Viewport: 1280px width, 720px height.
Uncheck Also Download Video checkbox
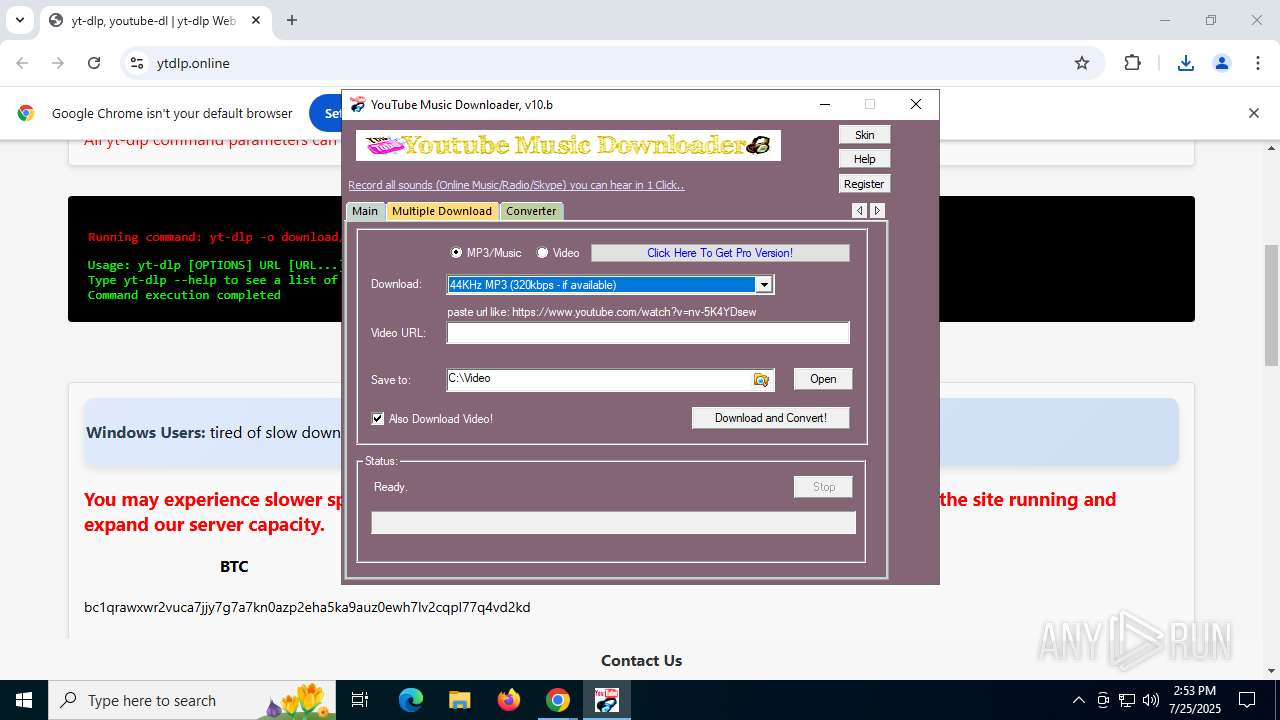(378, 419)
